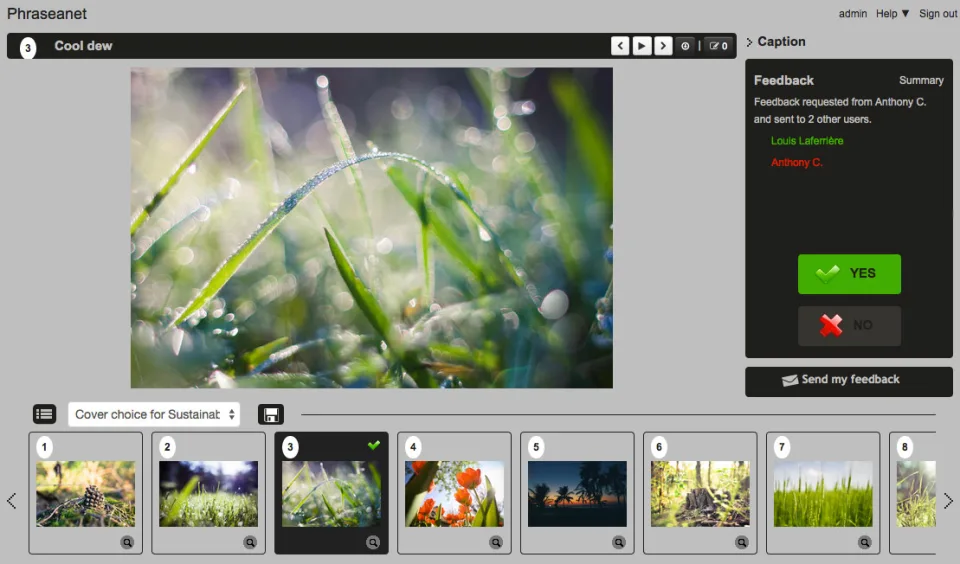Open the notes counter showing 0
The width and height of the screenshot is (960, 564).
click(x=719, y=46)
